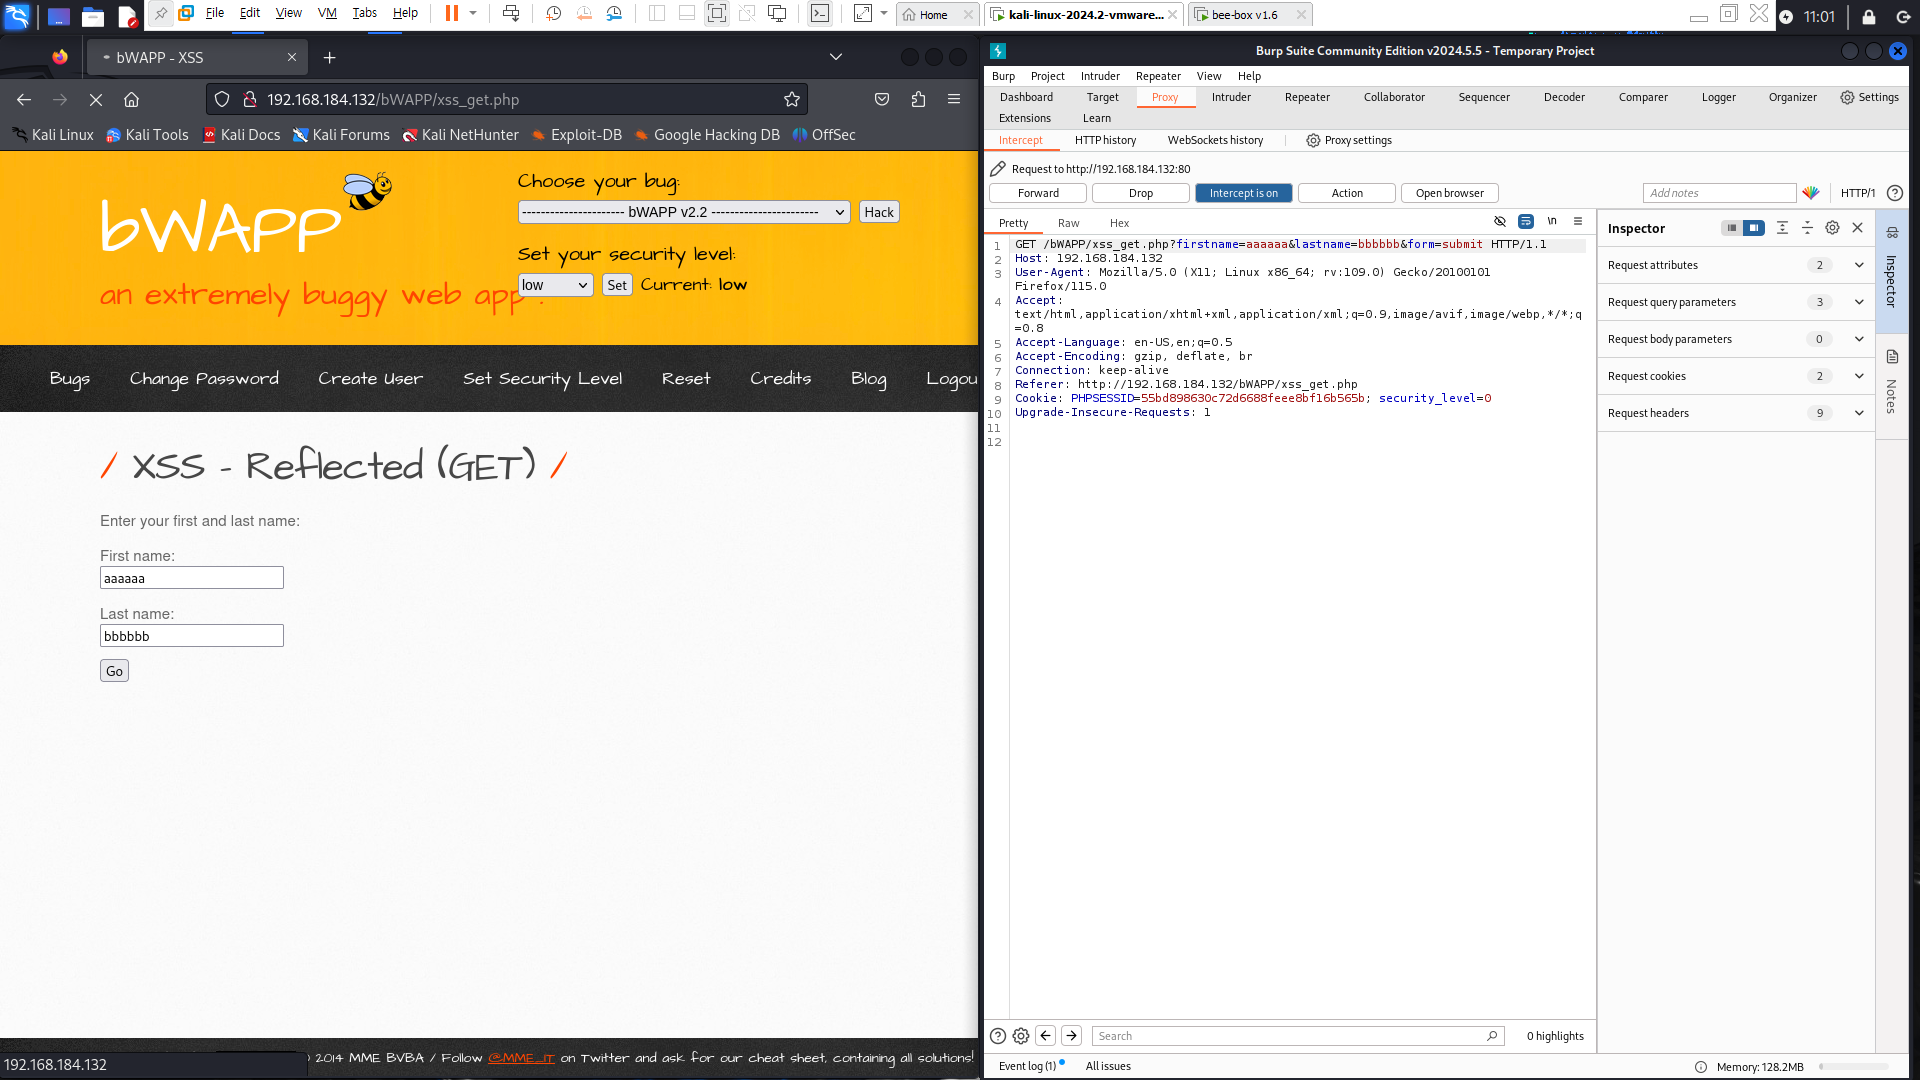Click the Add notes input field
This screenshot has width=1920, height=1080.
(1718, 193)
